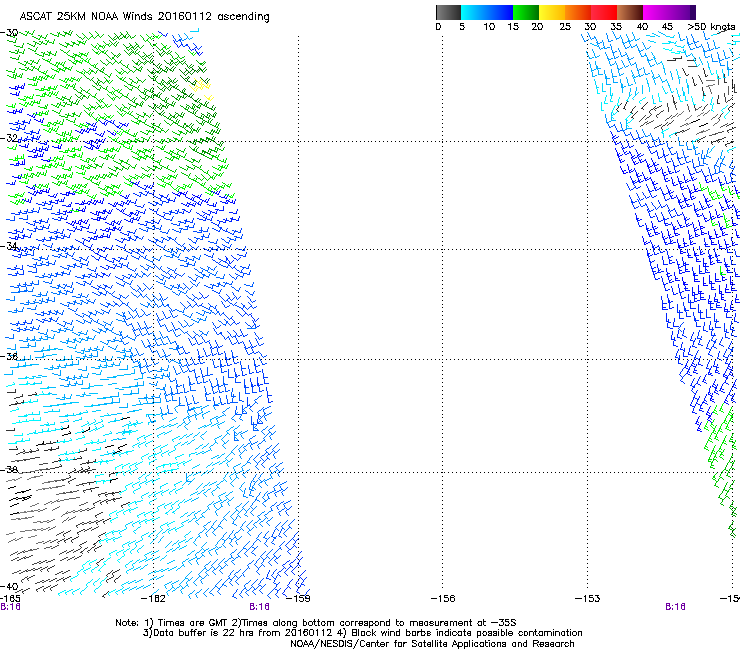Click the longitude label '-159'

coord(298,598)
